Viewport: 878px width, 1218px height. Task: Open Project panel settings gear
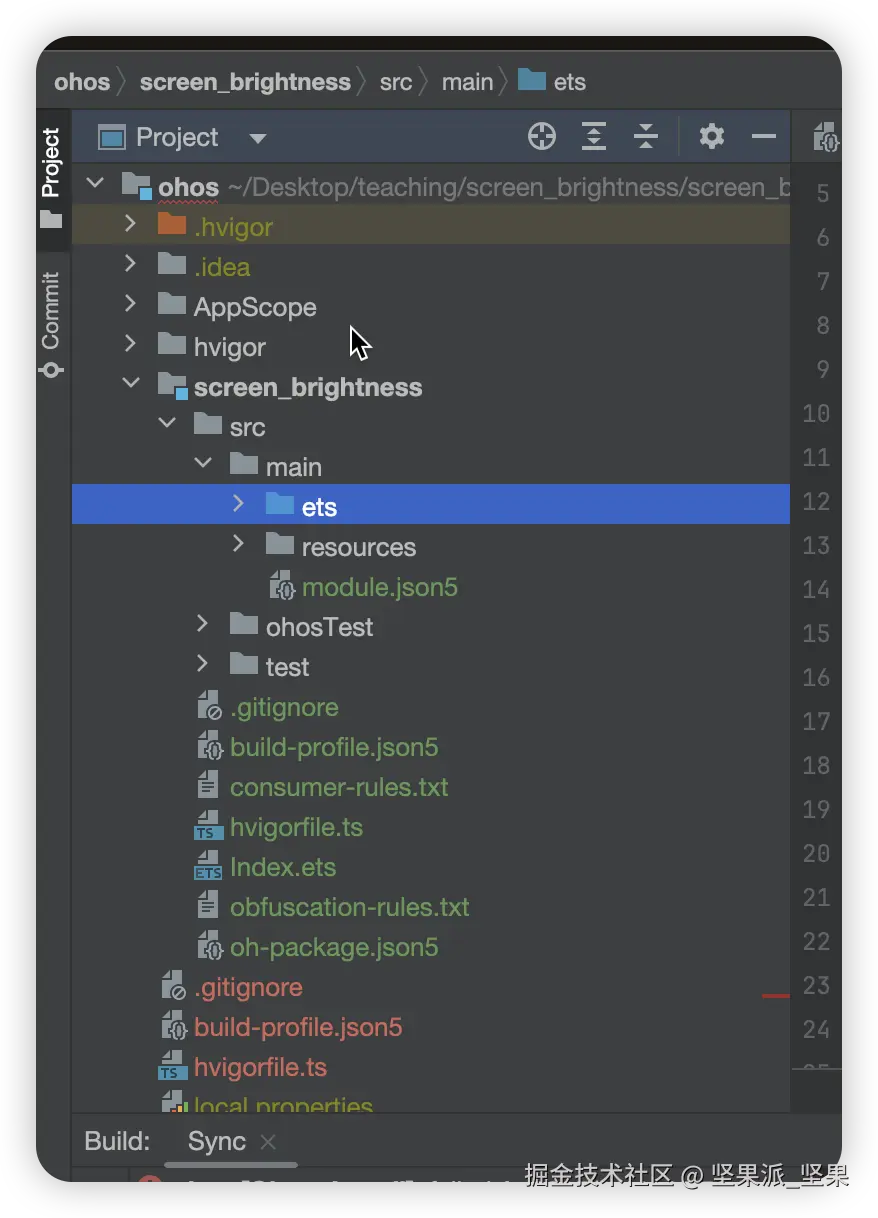(711, 137)
